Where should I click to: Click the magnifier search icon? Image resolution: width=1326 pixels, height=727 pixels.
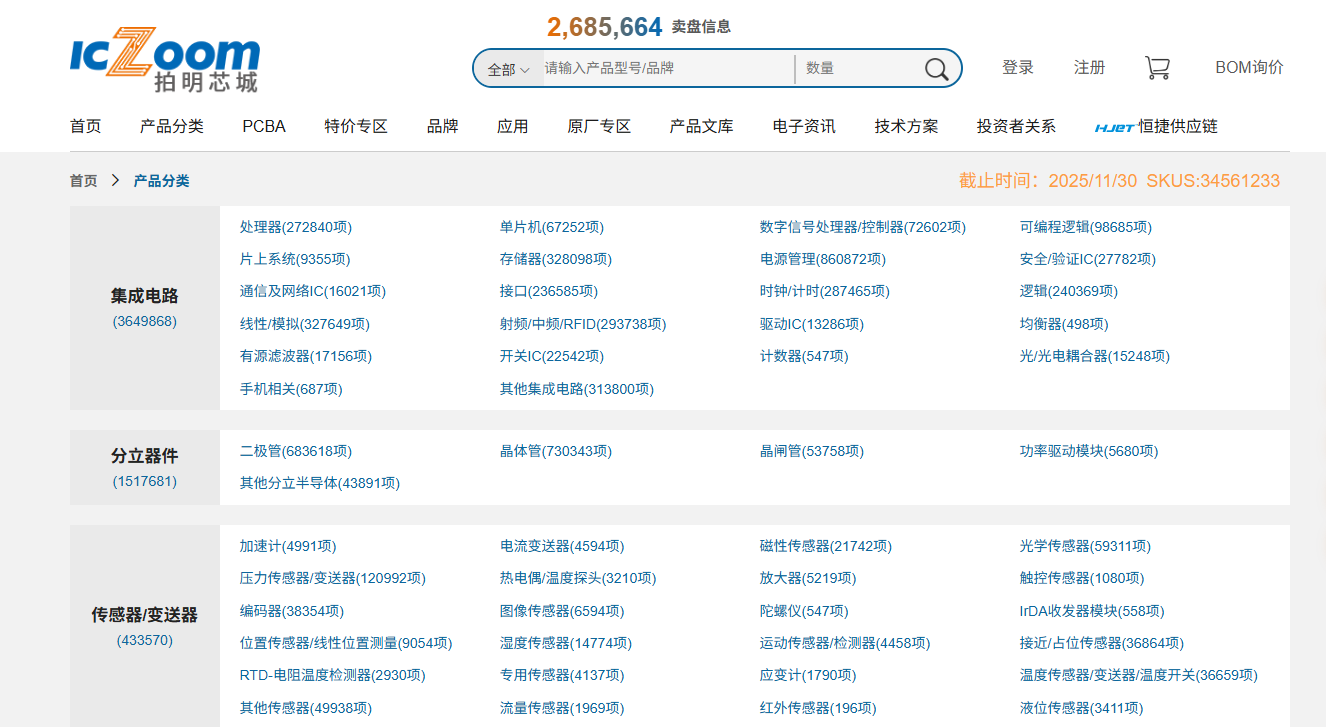(936, 69)
